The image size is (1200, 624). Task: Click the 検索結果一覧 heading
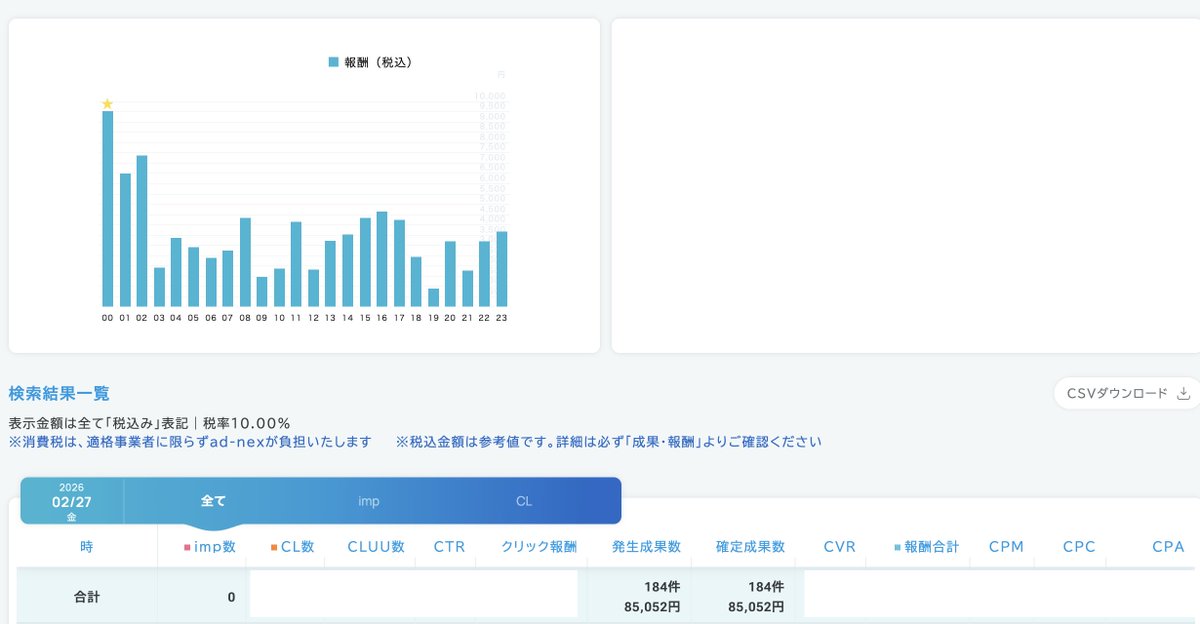[x=59, y=393]
